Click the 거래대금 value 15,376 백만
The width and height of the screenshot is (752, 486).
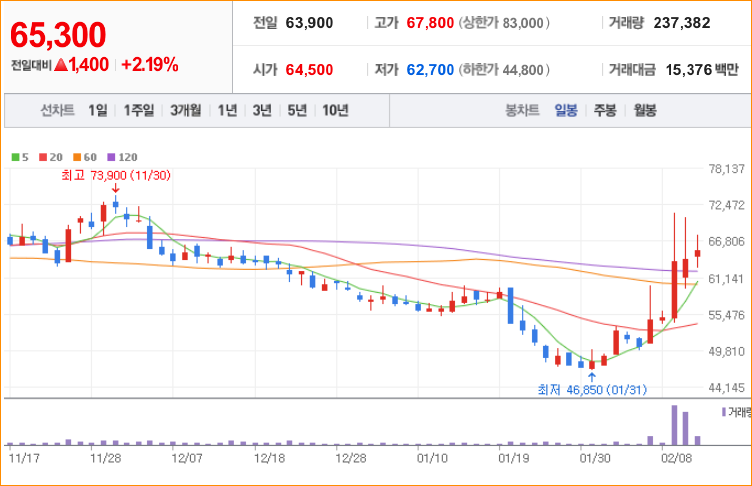pyautogui.click(x=702, y=70)
